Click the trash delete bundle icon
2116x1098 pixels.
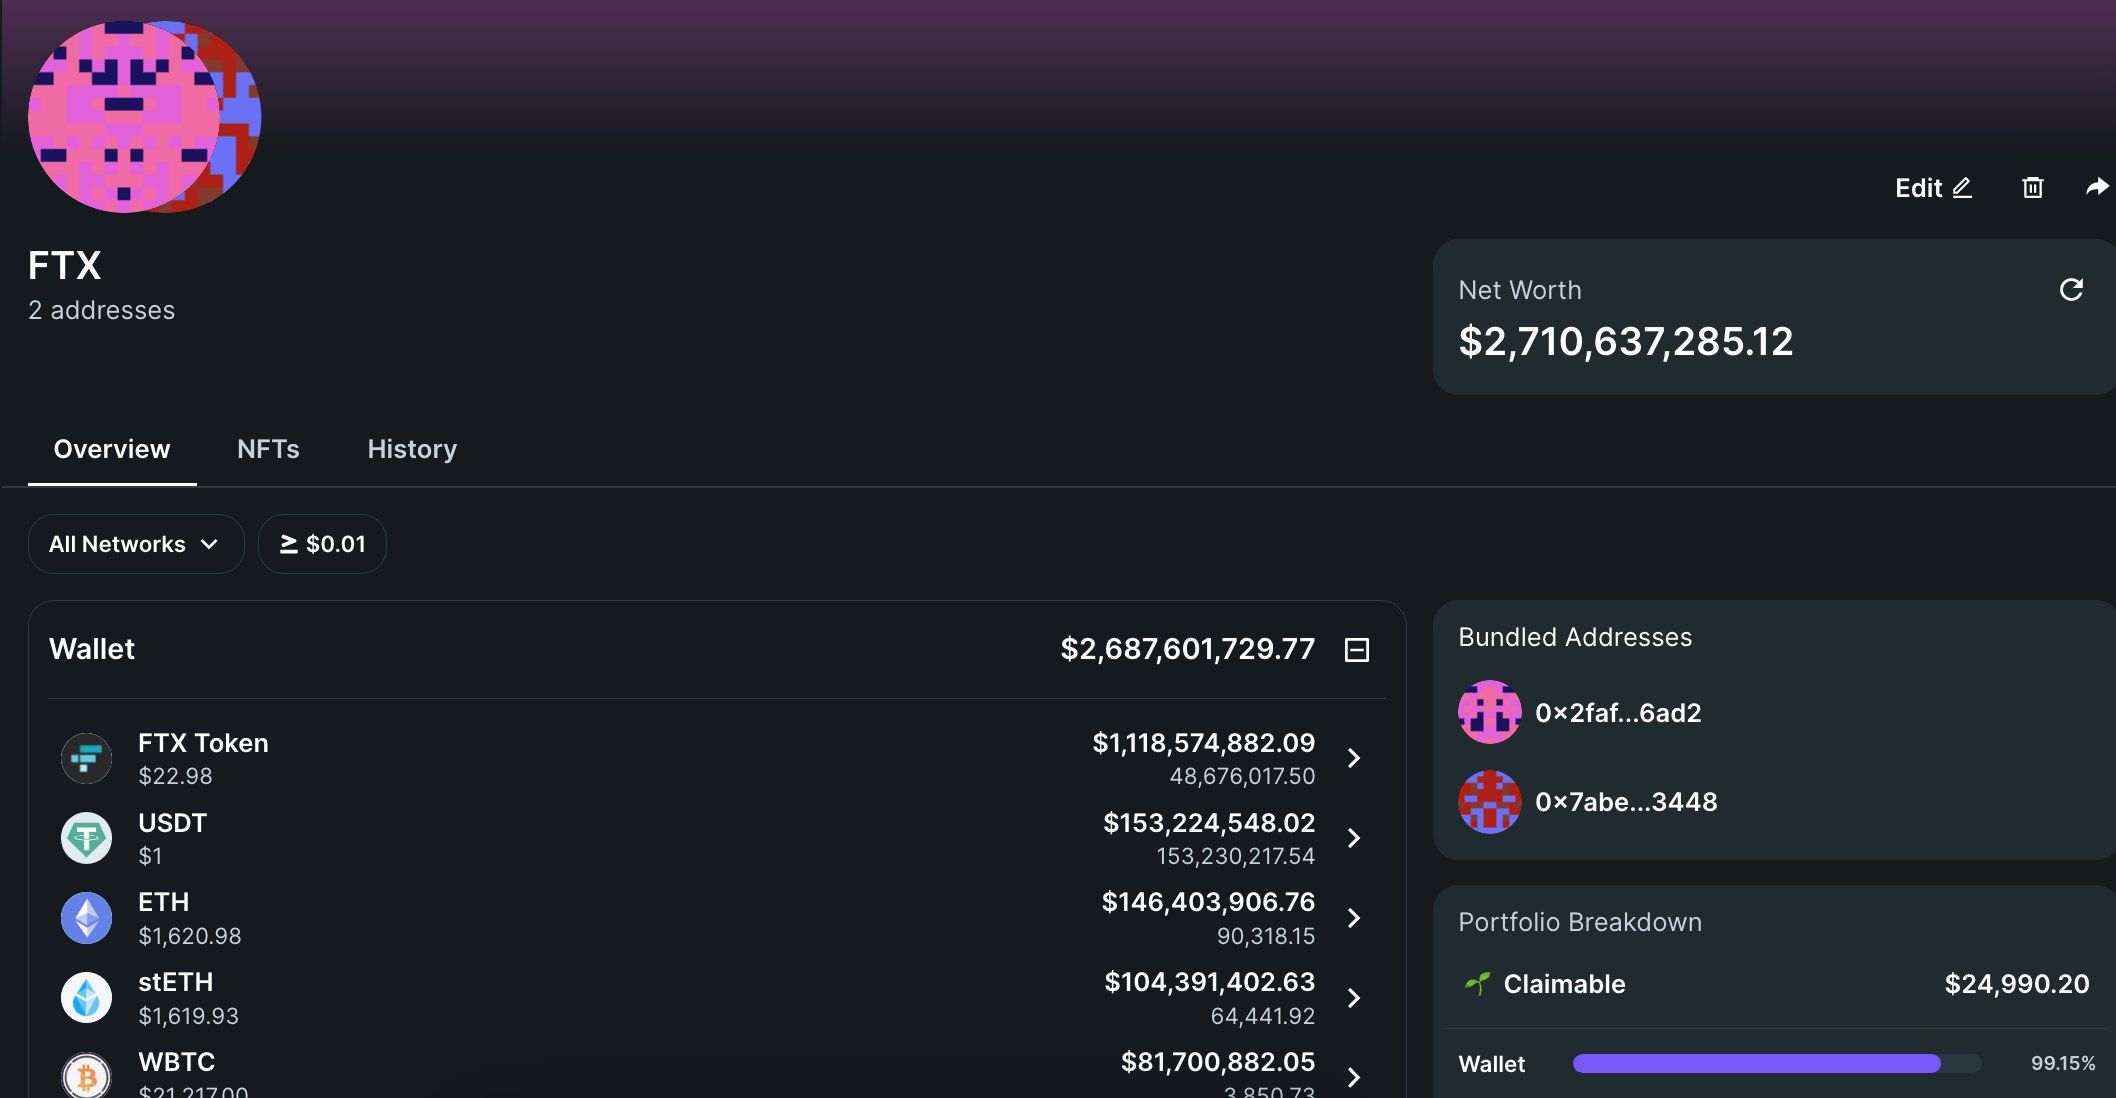[2032, 188]
